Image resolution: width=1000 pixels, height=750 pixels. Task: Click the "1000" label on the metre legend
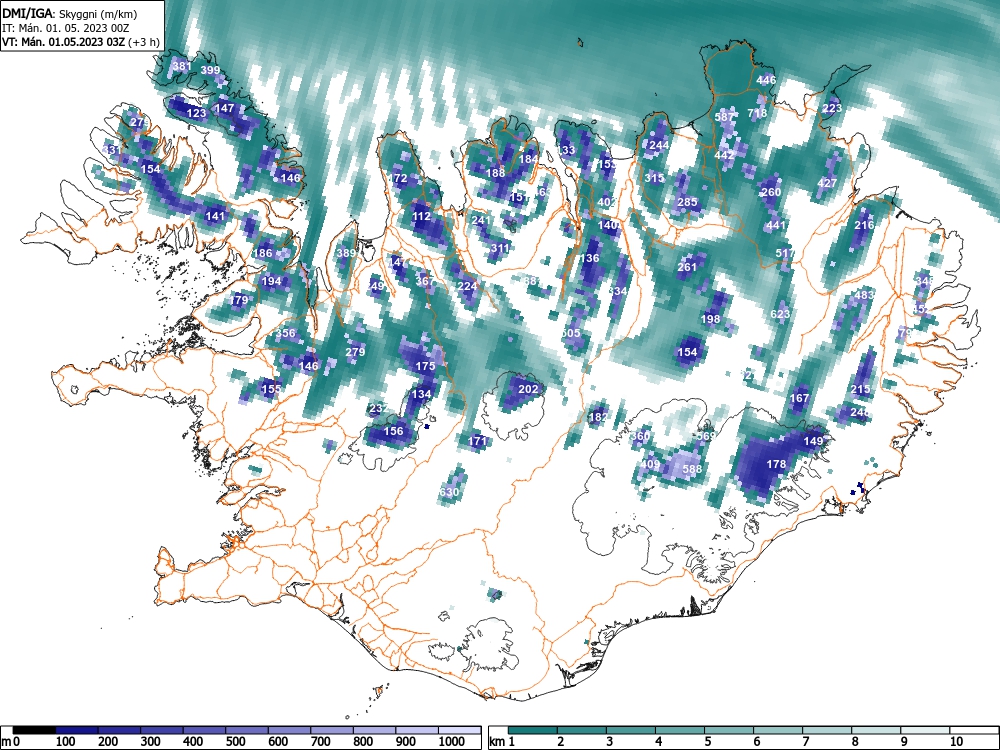click(x=452, y=742)
